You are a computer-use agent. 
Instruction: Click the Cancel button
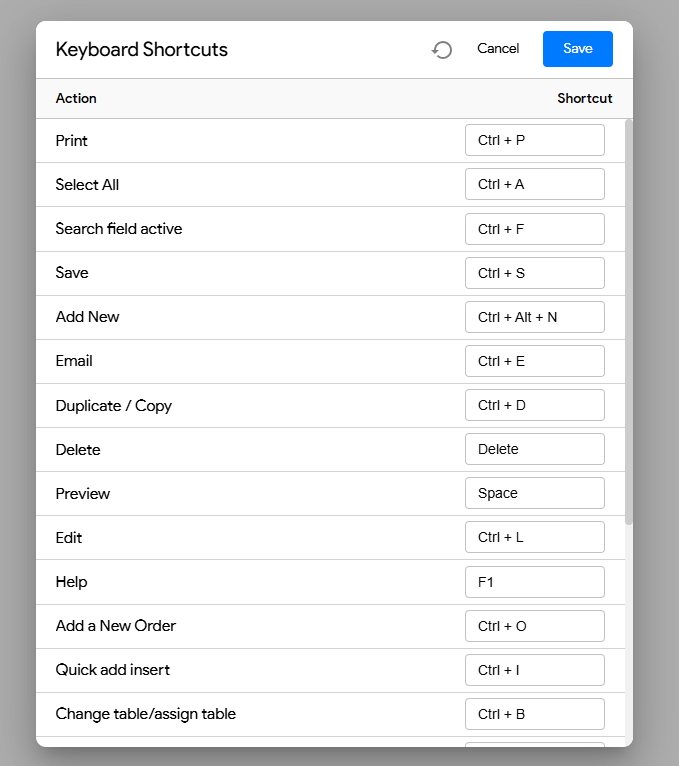click(x=498, y=48)
